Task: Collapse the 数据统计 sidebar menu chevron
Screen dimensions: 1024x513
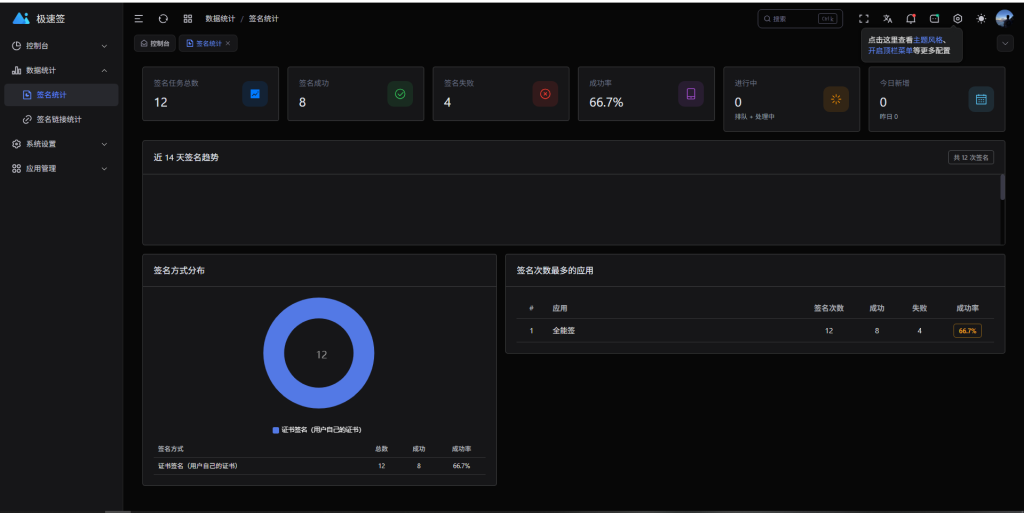Action: (x=104, y=70)
